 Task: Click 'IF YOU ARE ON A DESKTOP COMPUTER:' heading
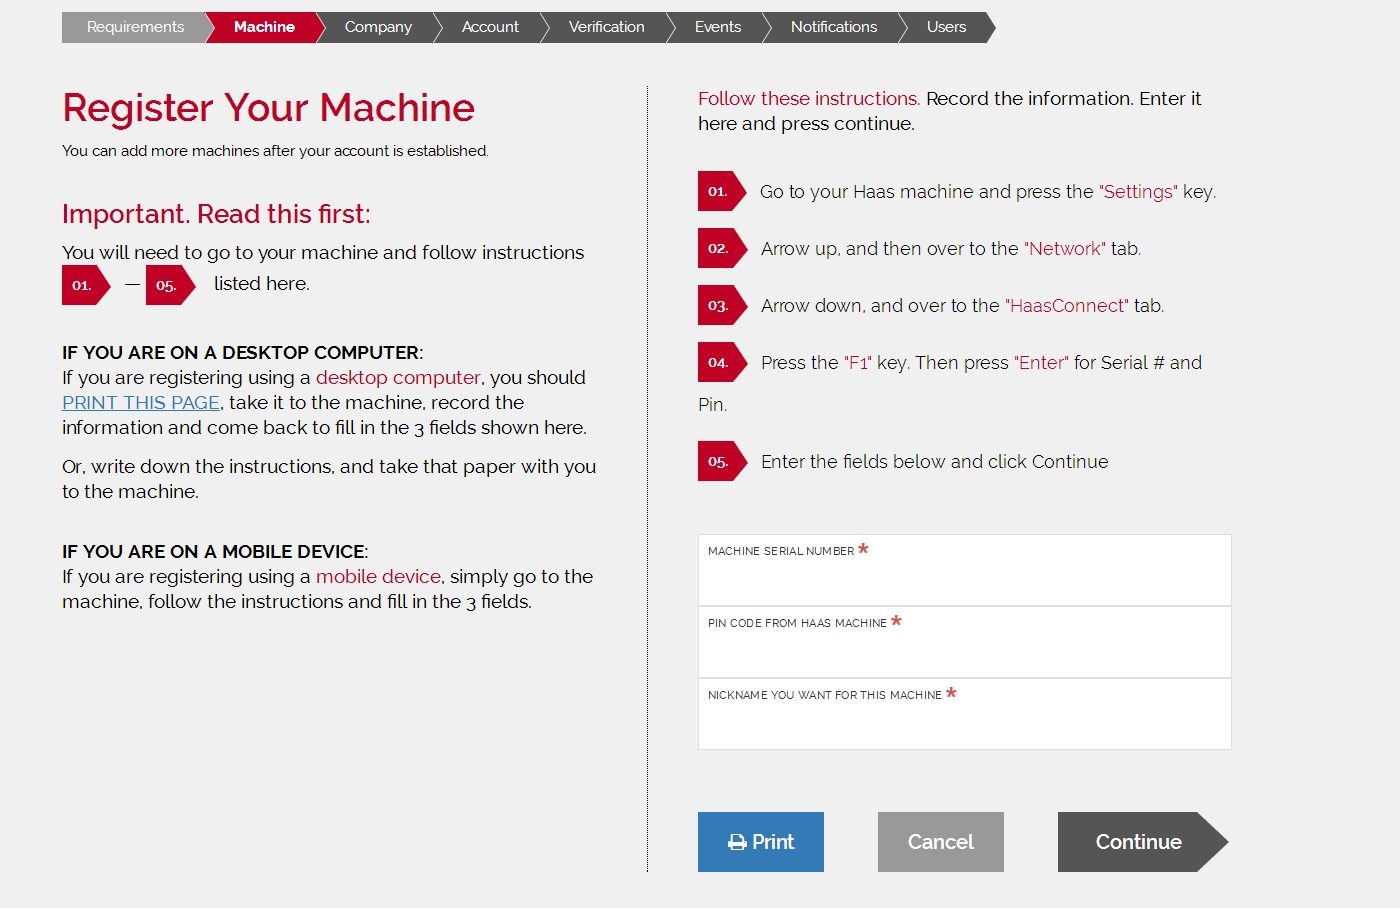point(242,352)
